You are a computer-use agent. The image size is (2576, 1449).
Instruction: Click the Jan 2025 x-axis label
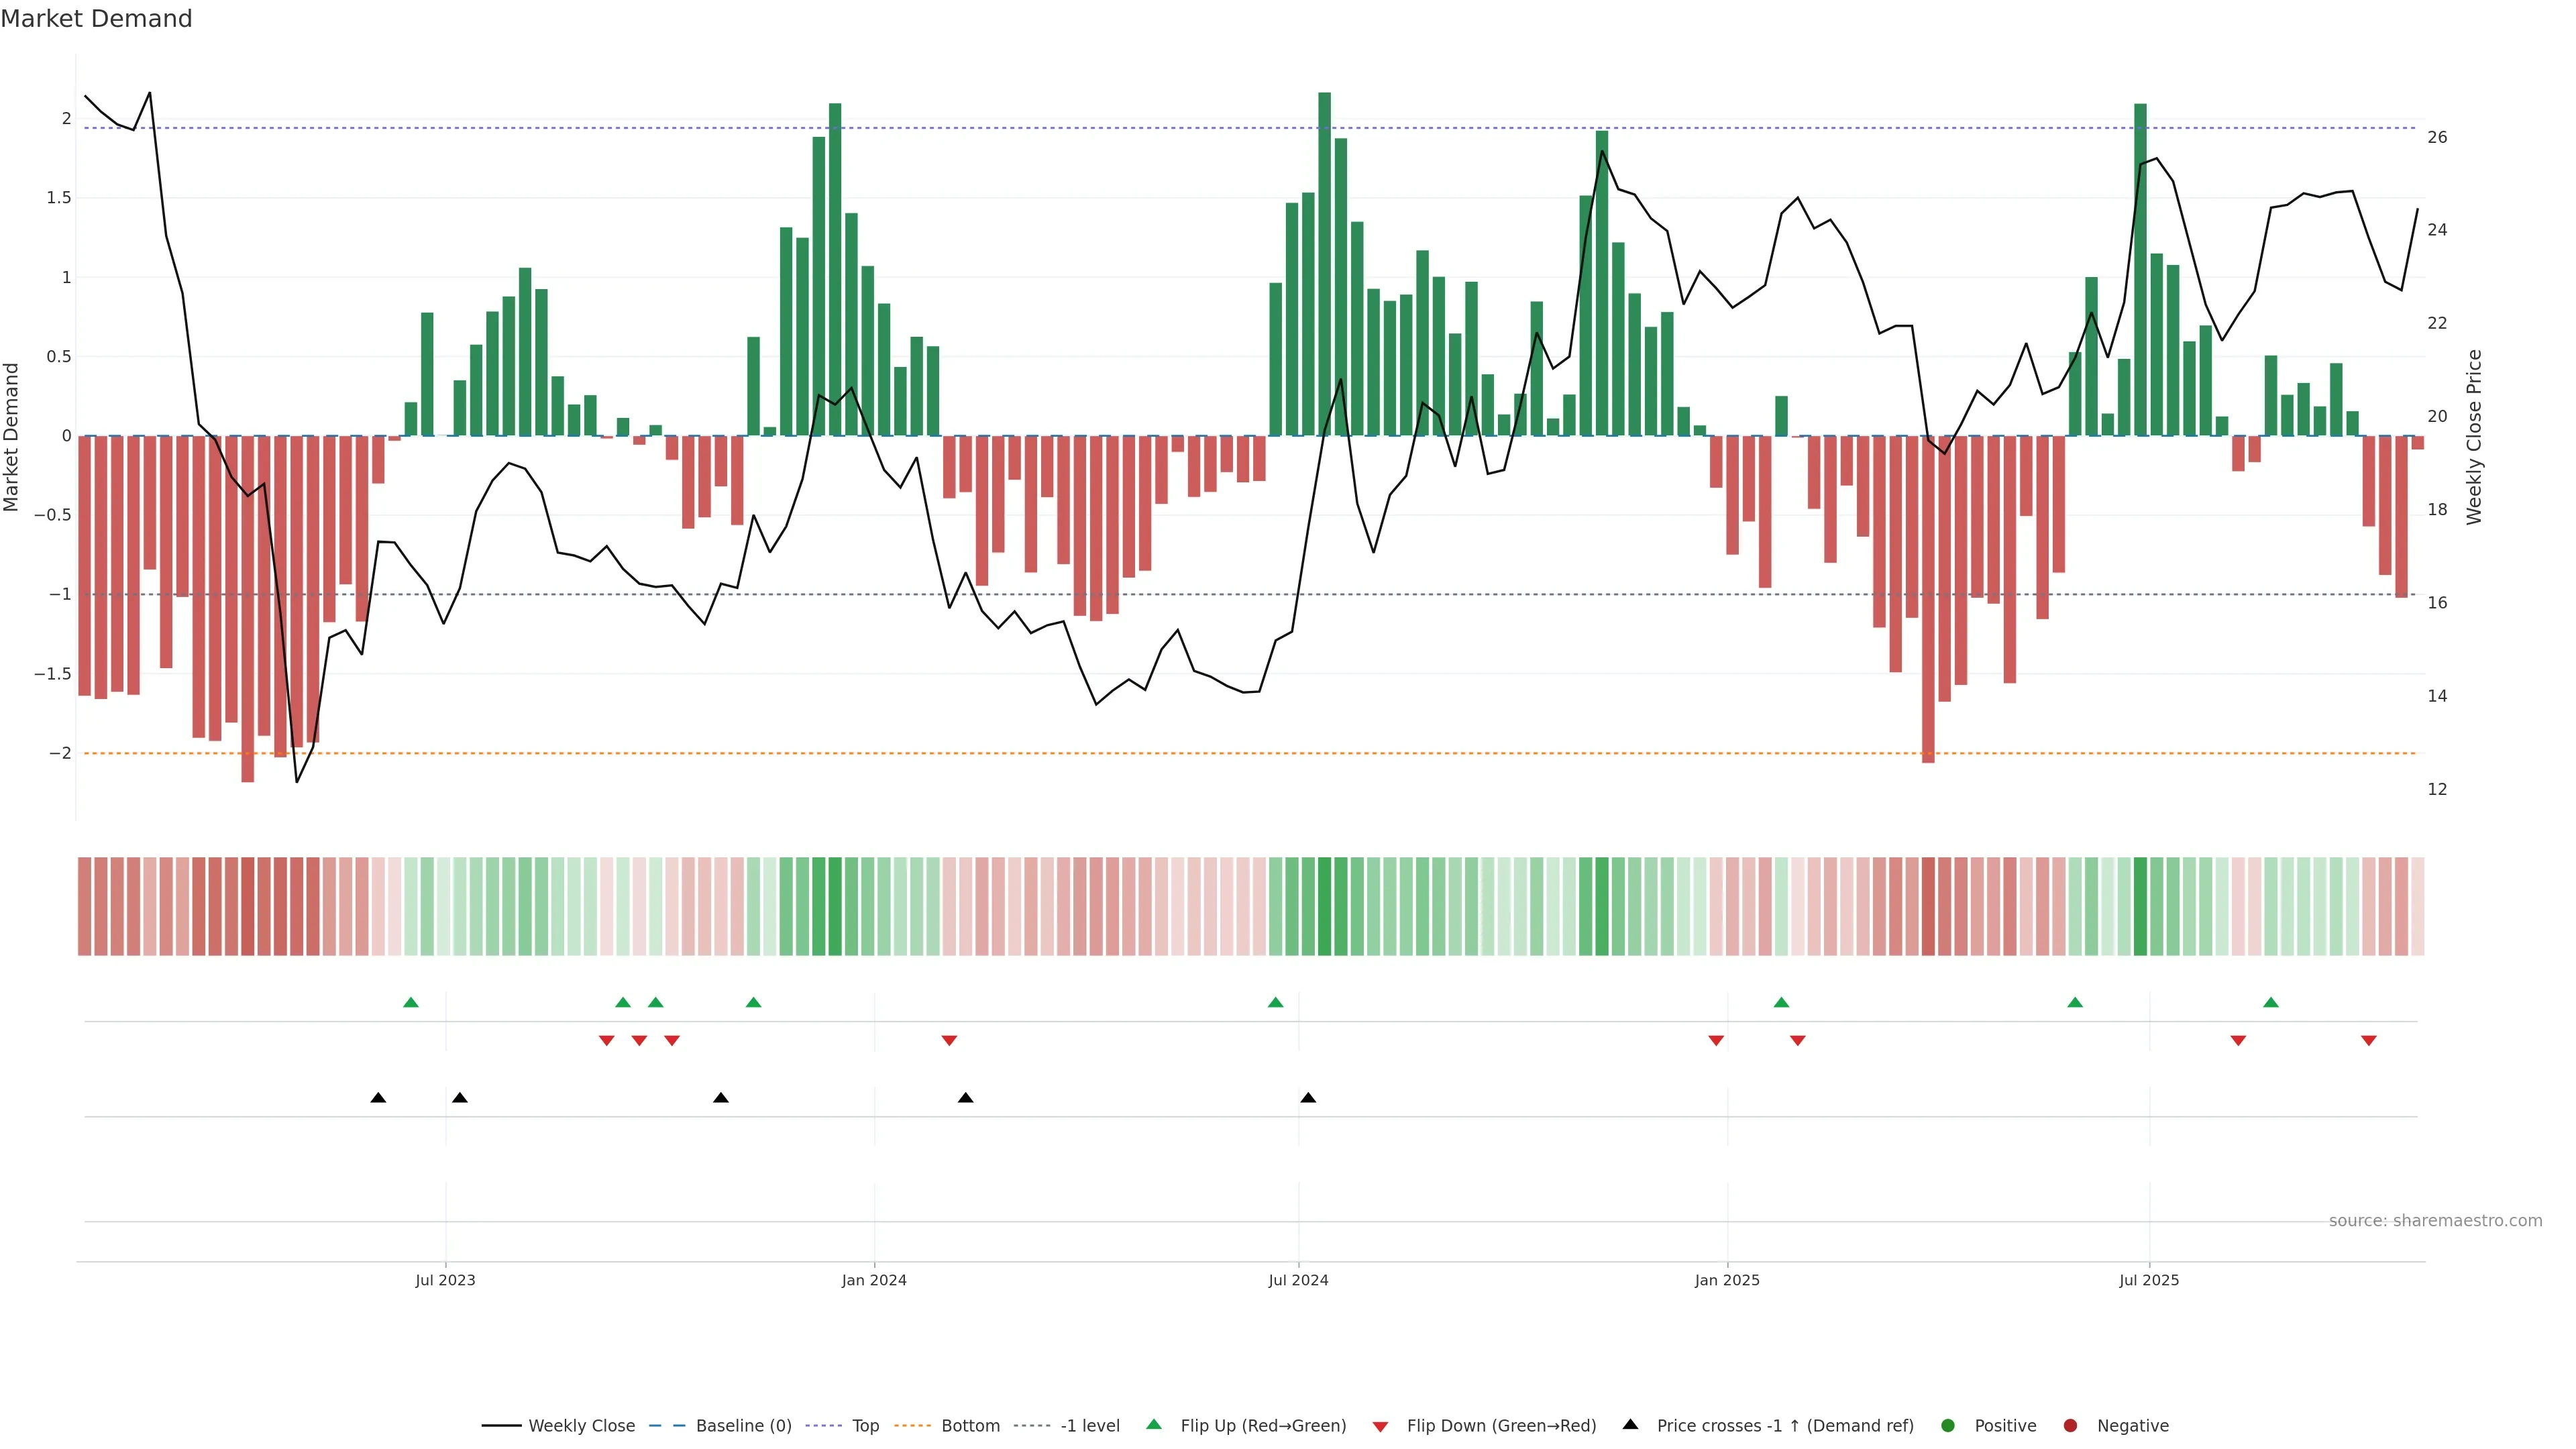click(x=1727, y=1281)
